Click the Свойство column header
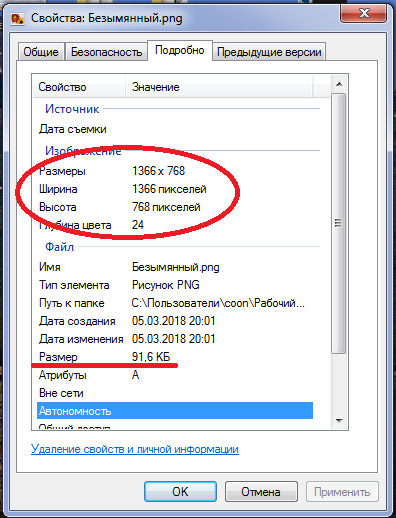Screen dimensions: 396x518 [x=79, y=87]
